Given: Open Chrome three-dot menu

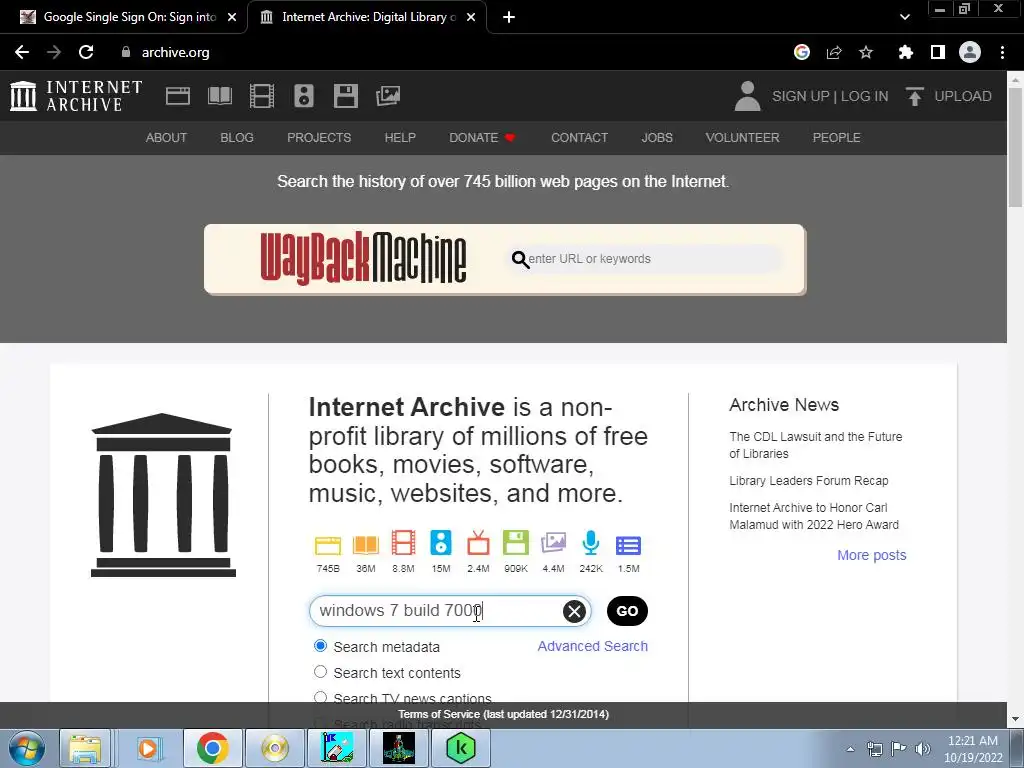Looking at the screenshot, I should tap(1002, 52).
